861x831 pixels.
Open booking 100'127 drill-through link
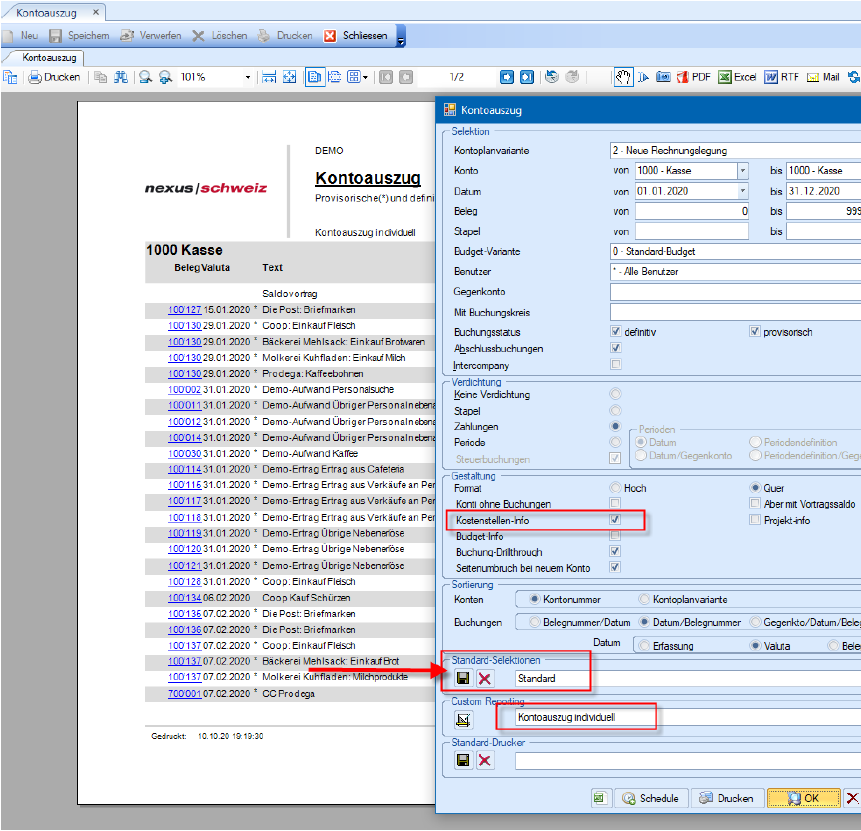coord(184,310)
